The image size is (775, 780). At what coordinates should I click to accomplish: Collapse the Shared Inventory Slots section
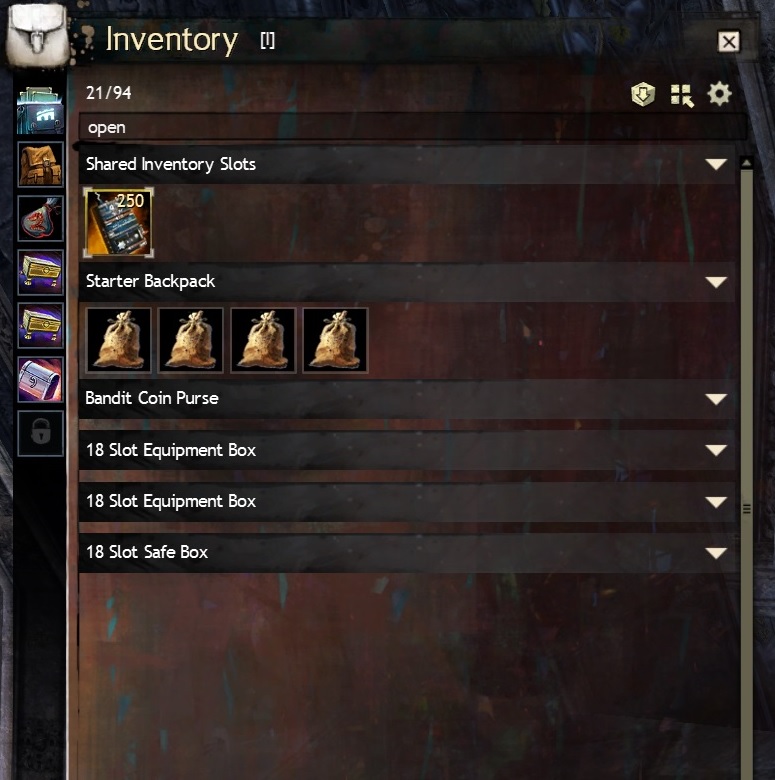[716, 164]
